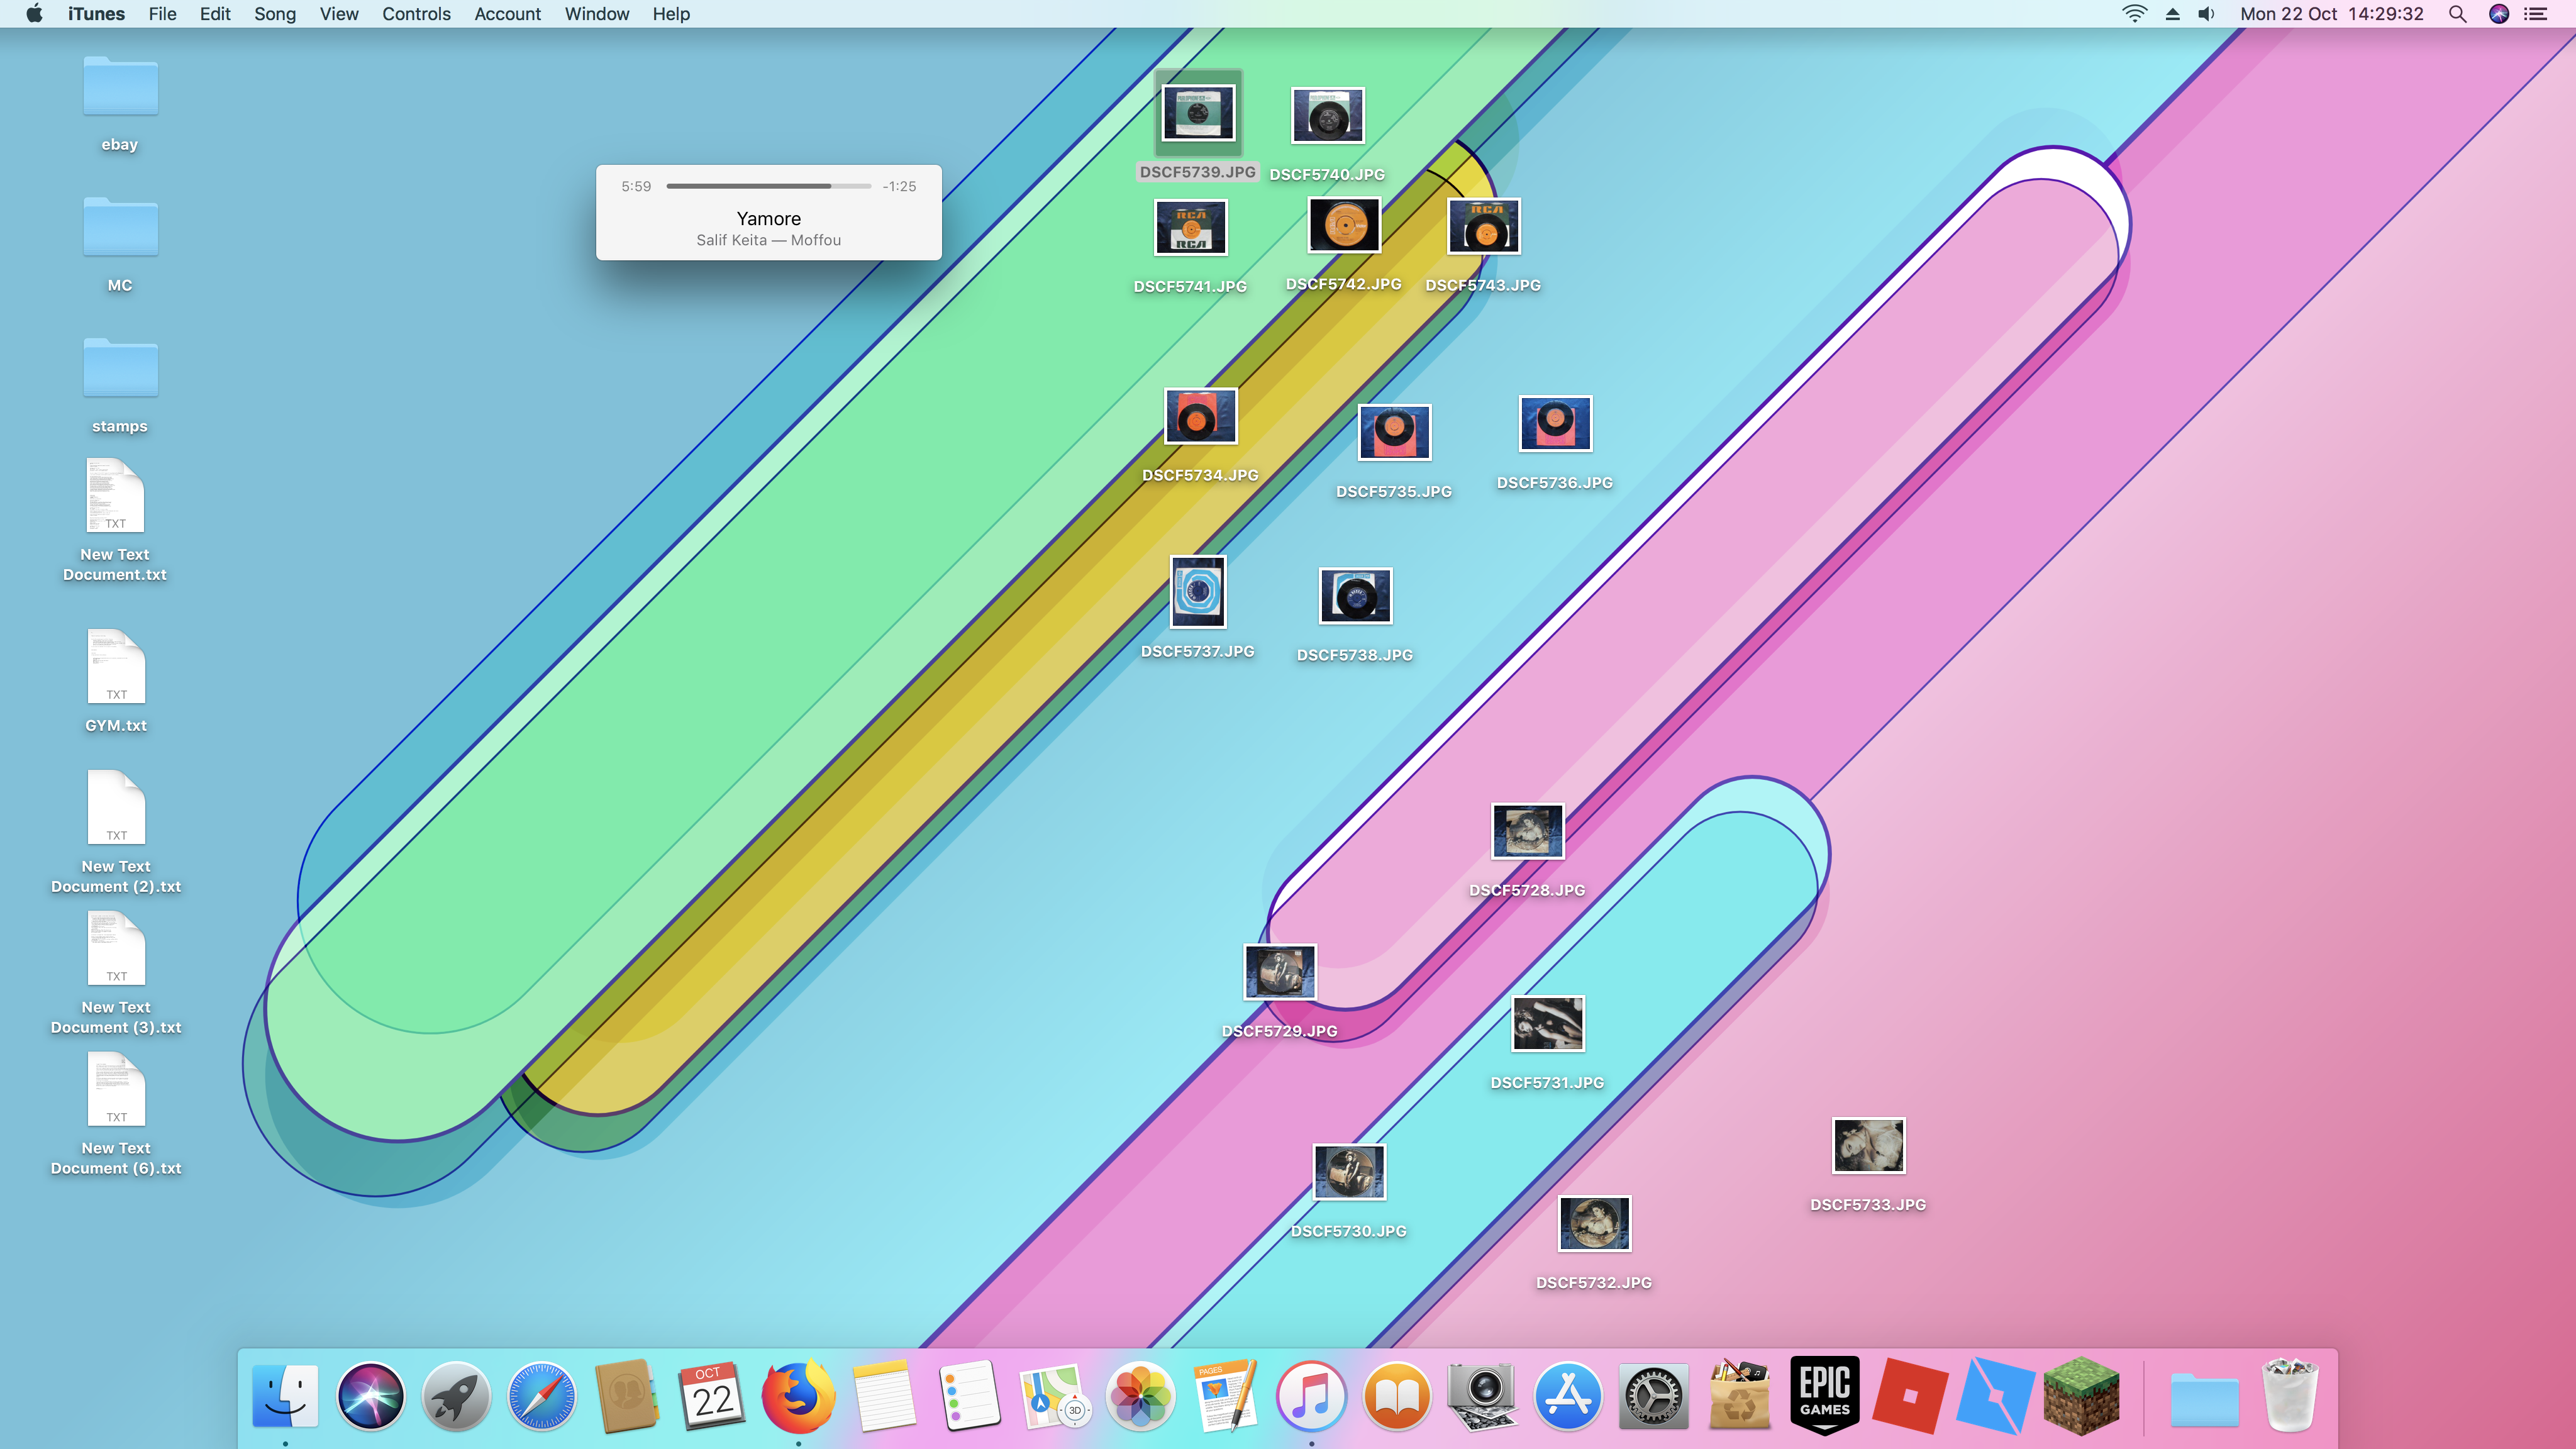Open the Wi-Fi status menu
The height and width of the screenshot is (1449, 2576).
click(x=2134, y=14)
